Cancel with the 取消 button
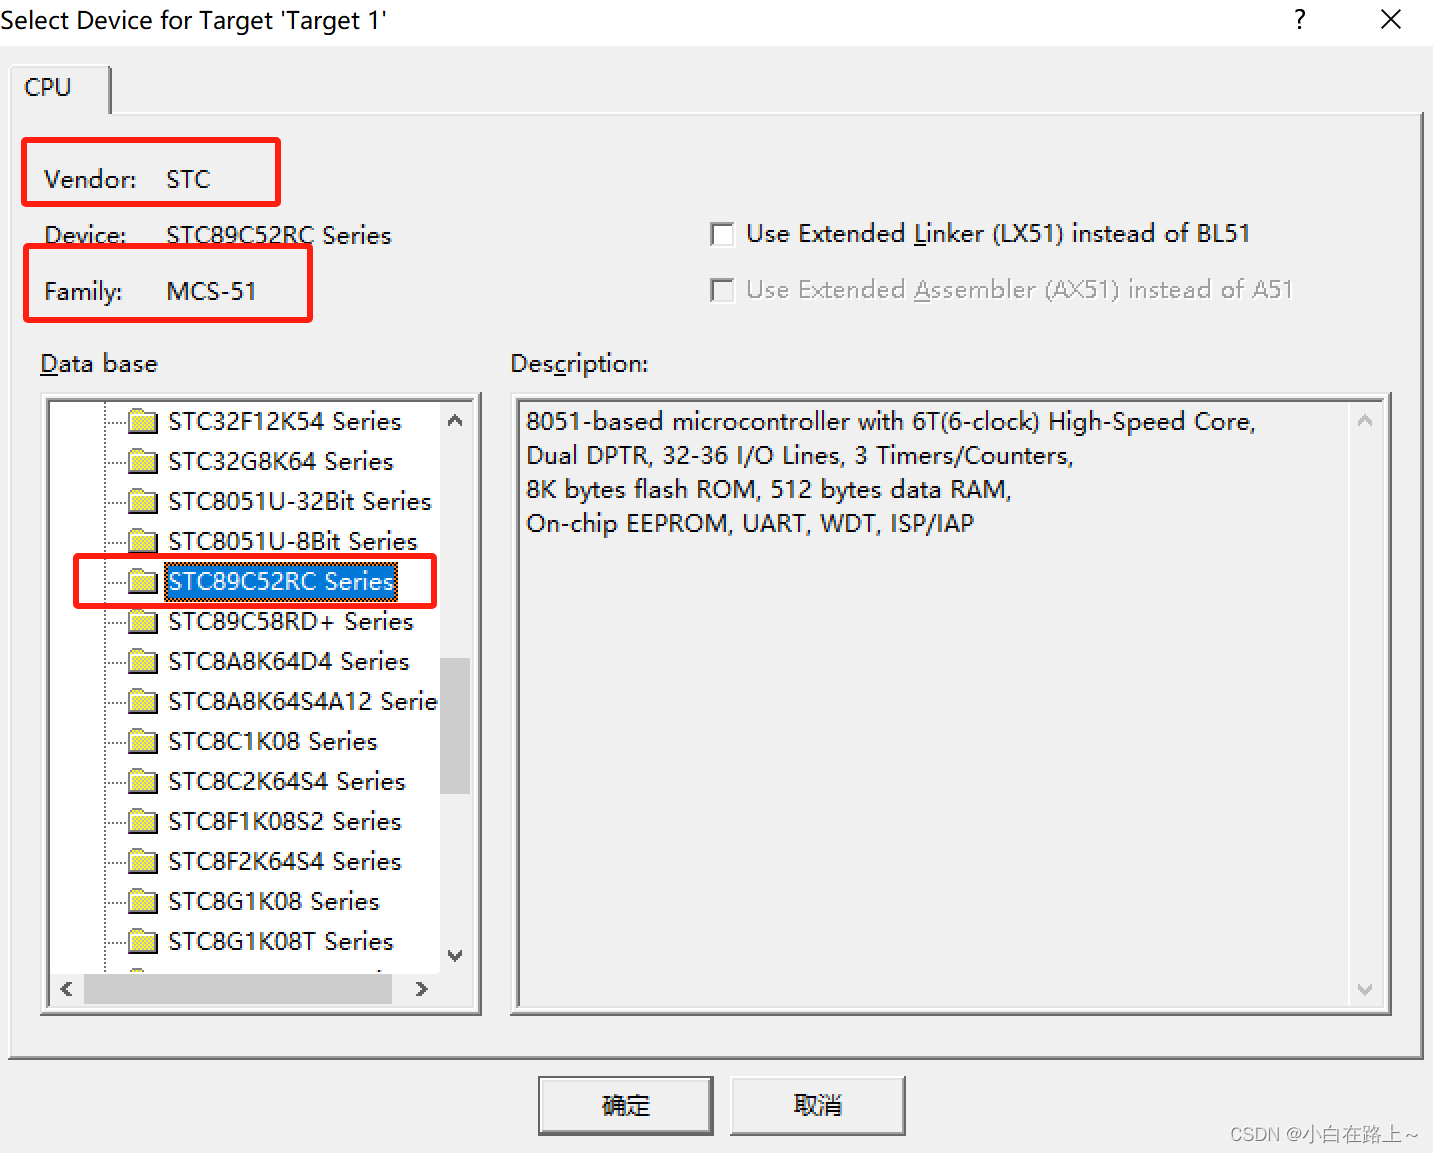Image resolution: width=1433 pixels, height=1153 pixels. coord(818,1105)
